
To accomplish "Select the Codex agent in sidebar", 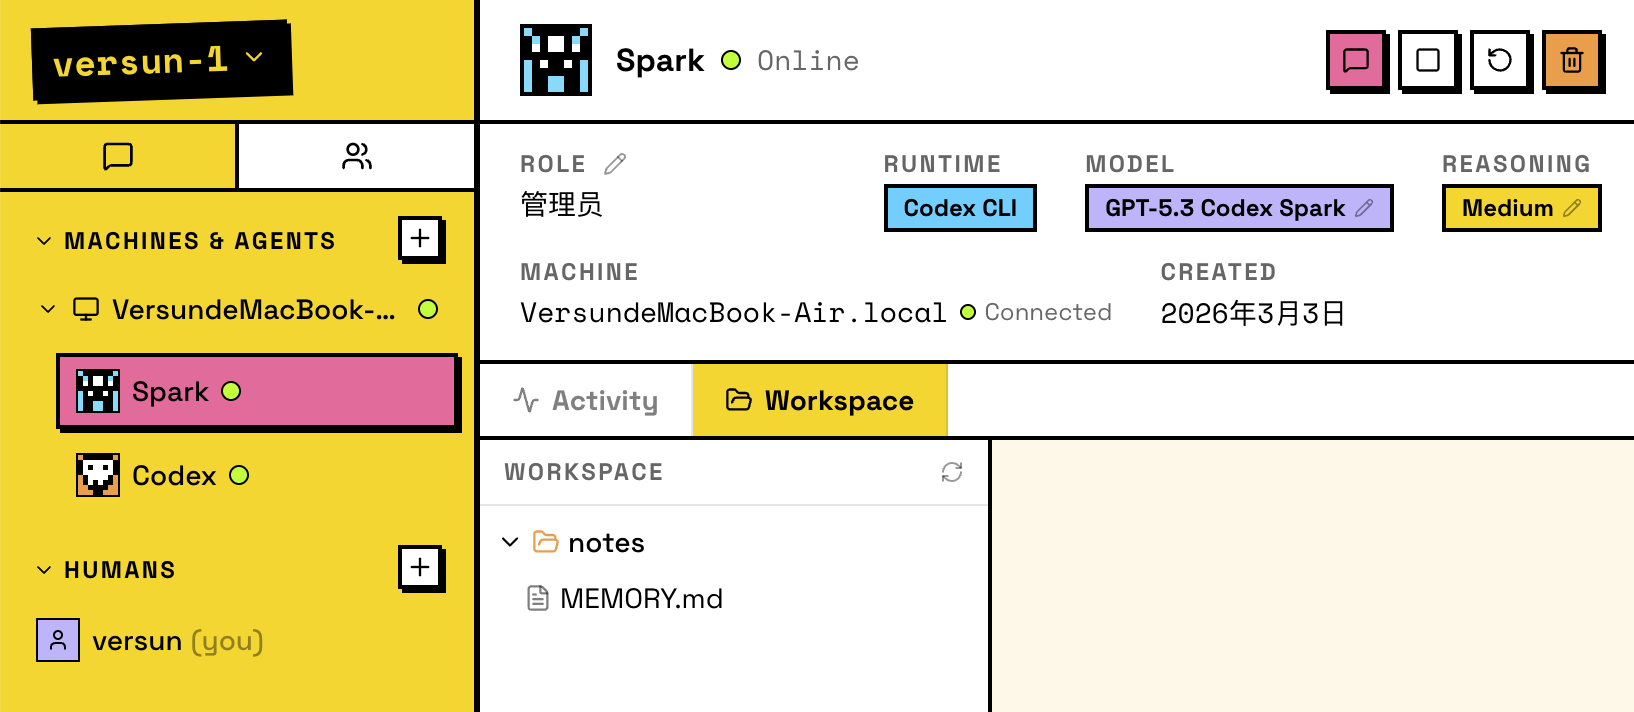I will click(257, 475).
